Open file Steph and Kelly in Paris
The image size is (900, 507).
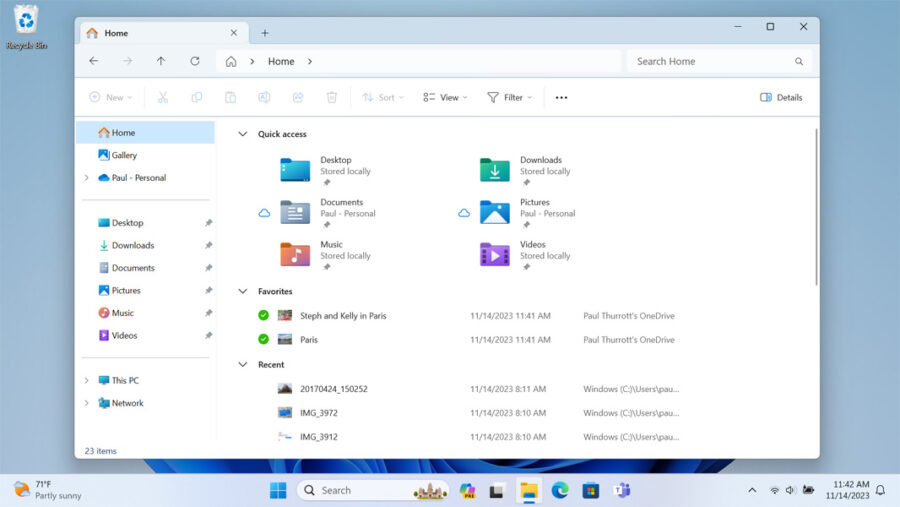343,316
